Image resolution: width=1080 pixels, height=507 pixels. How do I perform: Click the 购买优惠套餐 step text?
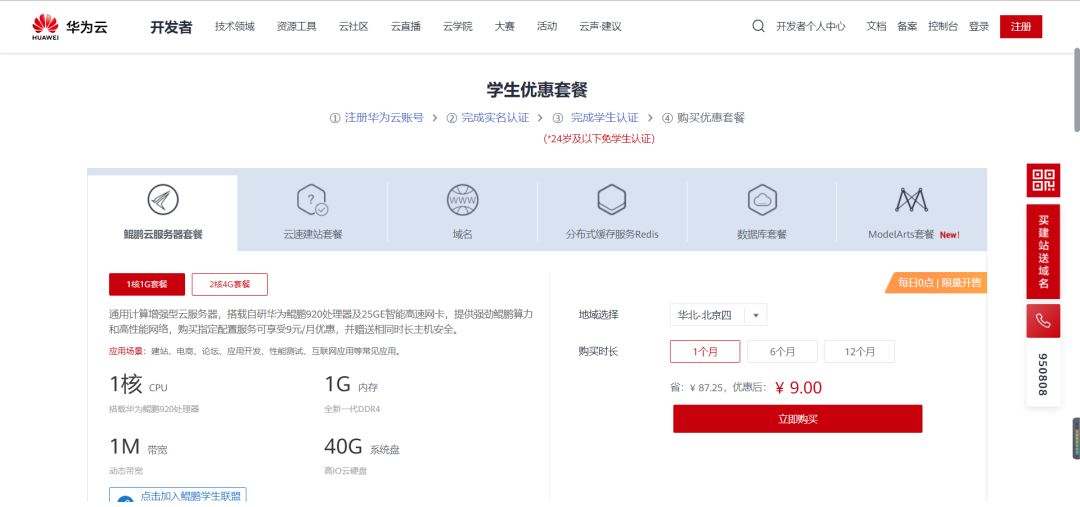(x=711, y=118)
